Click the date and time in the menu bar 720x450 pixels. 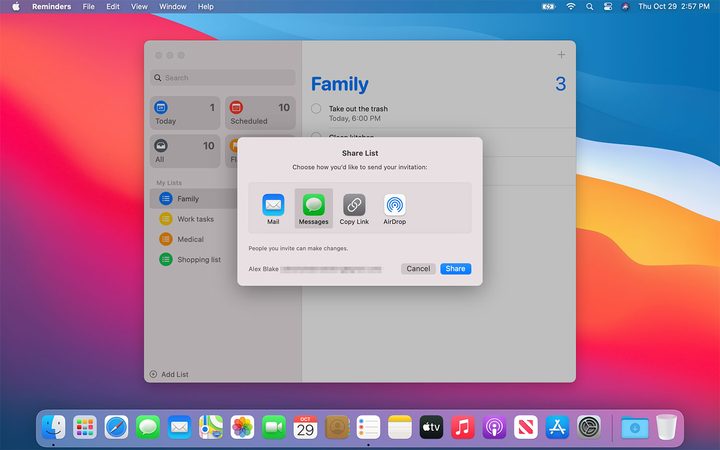point(674,6)
